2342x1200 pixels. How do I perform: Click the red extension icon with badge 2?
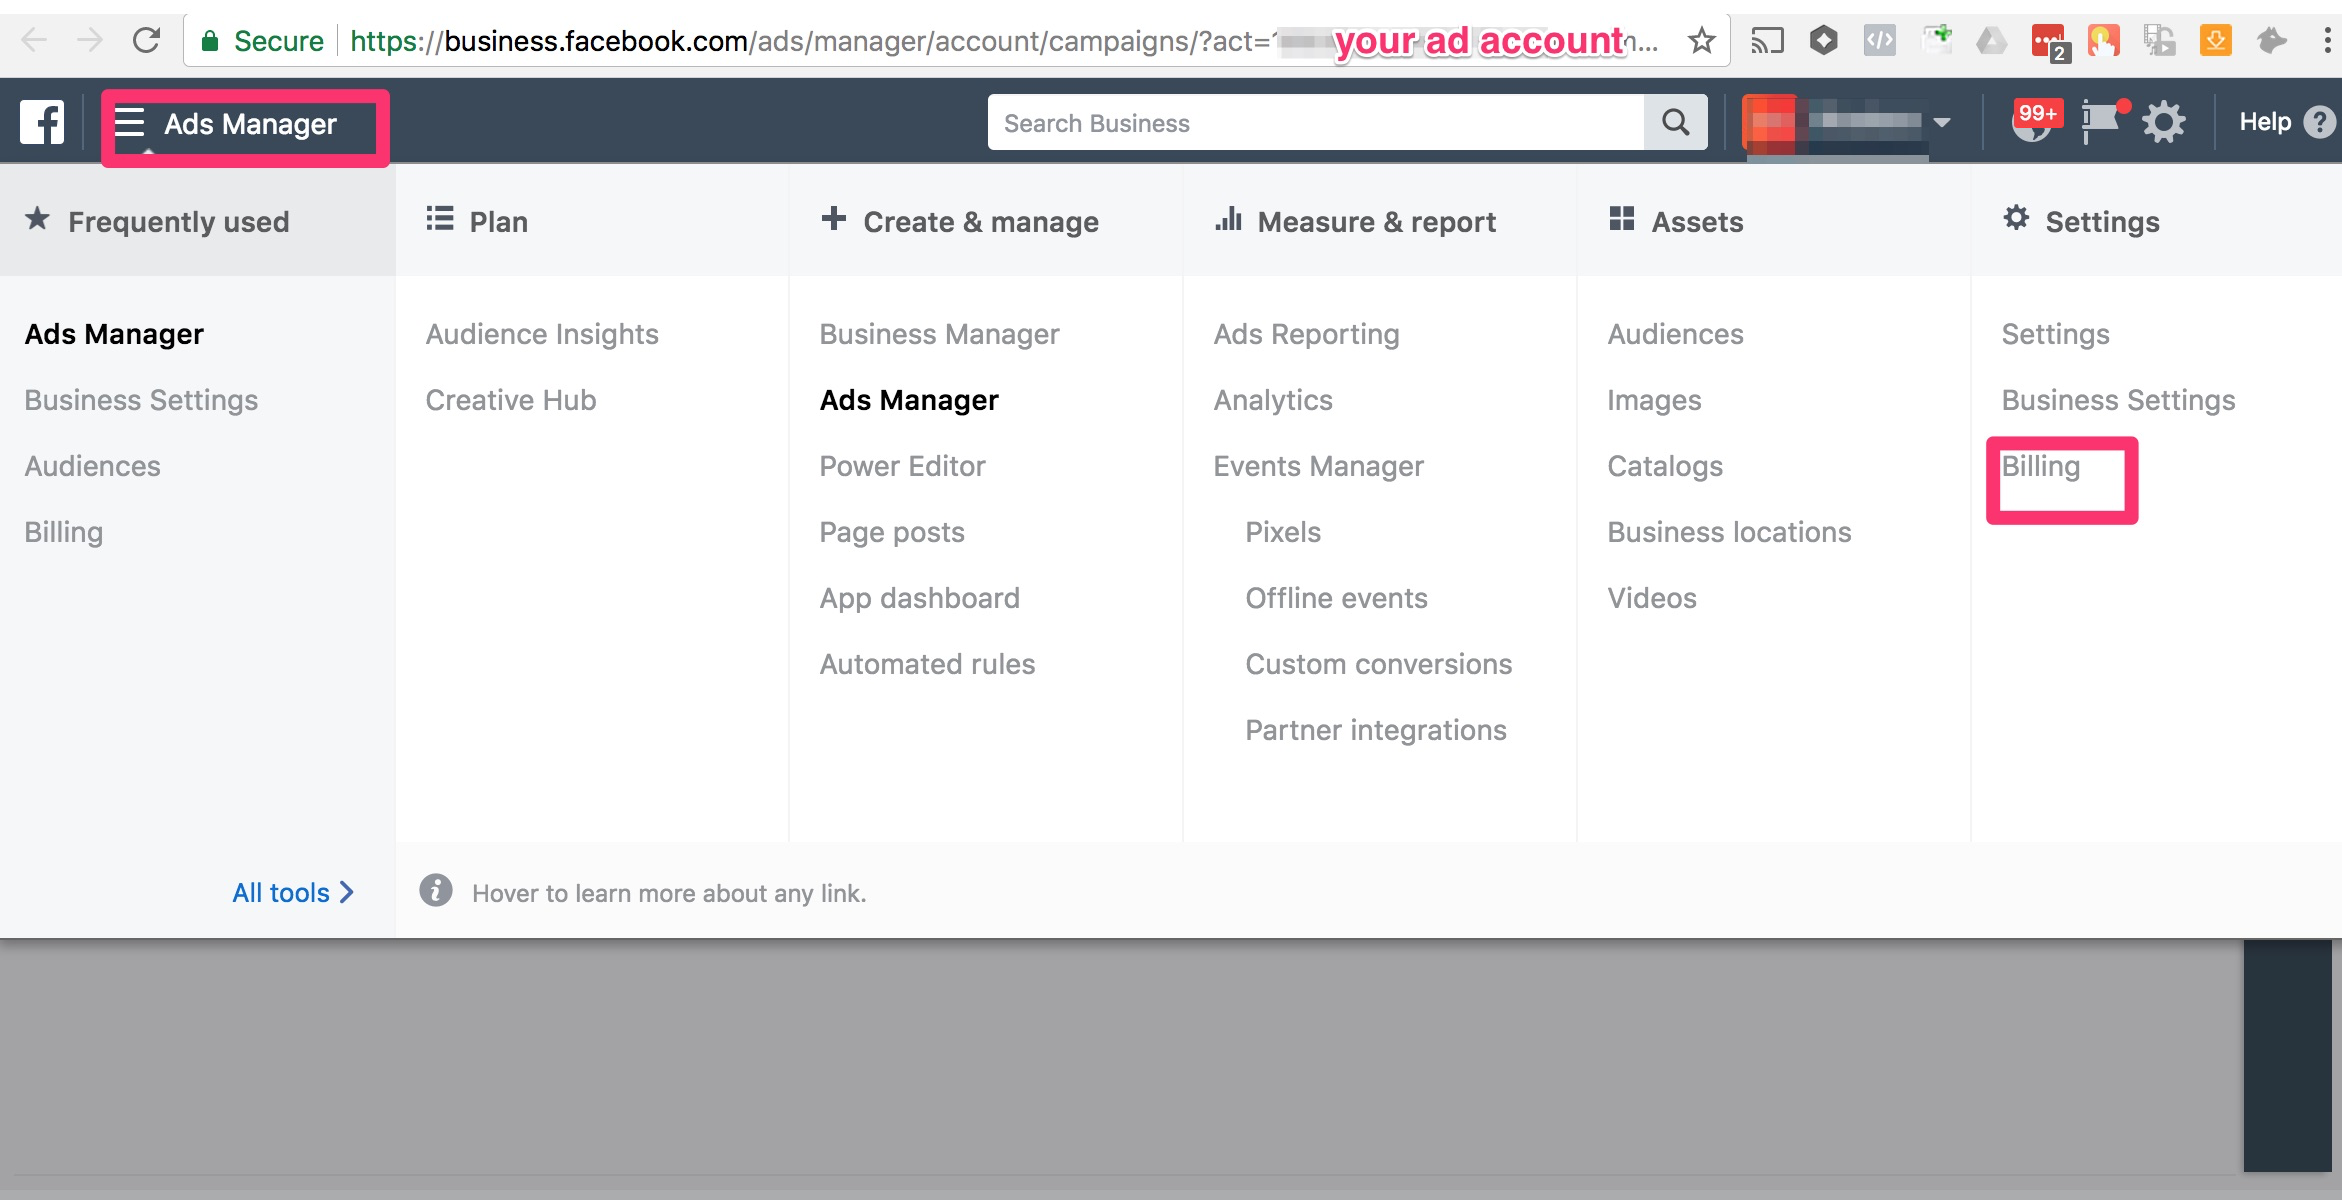point(2049,43)
